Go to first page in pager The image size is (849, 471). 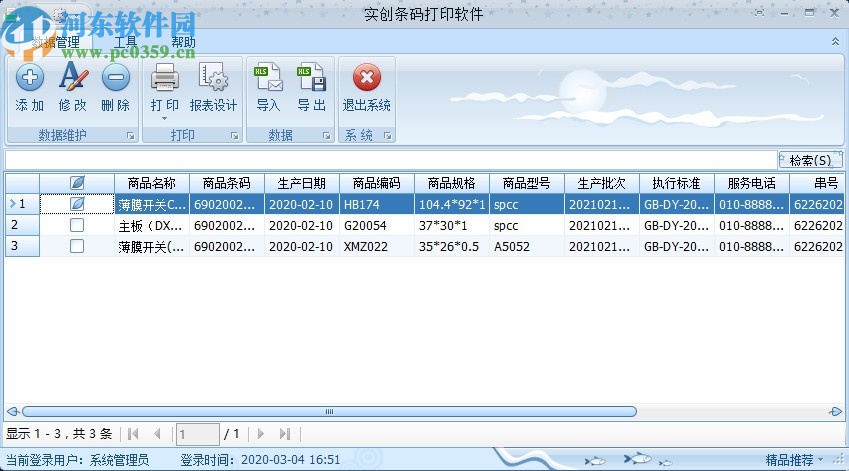point(133,434)
